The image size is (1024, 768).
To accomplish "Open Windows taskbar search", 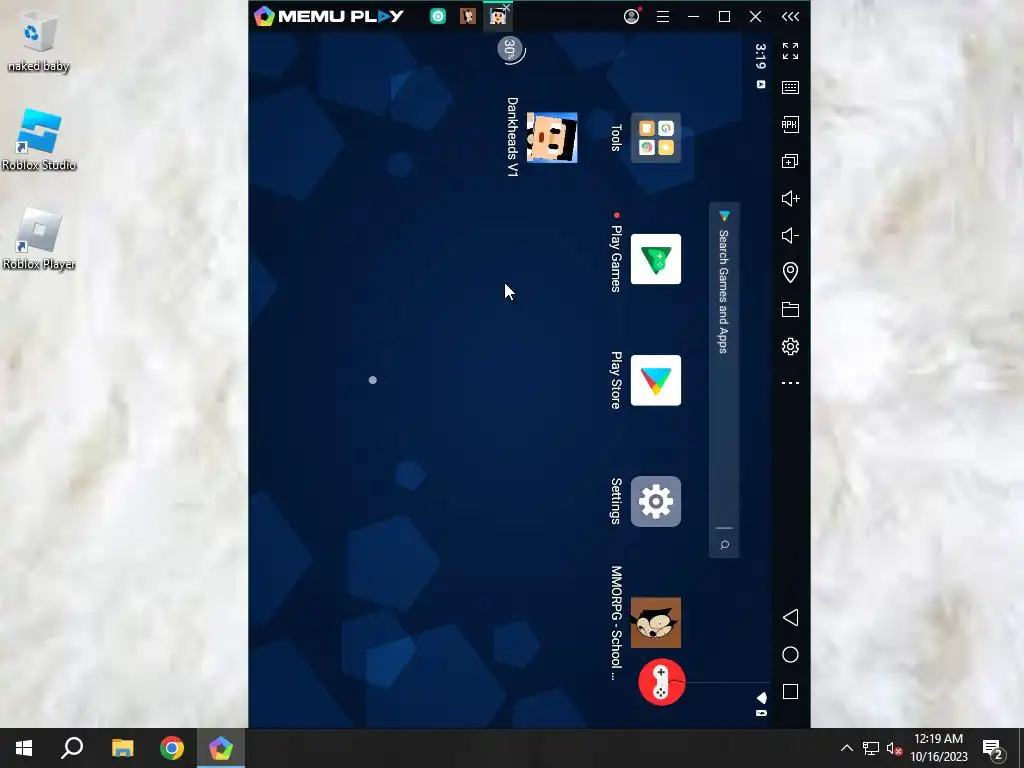I will tap(72, 748).
